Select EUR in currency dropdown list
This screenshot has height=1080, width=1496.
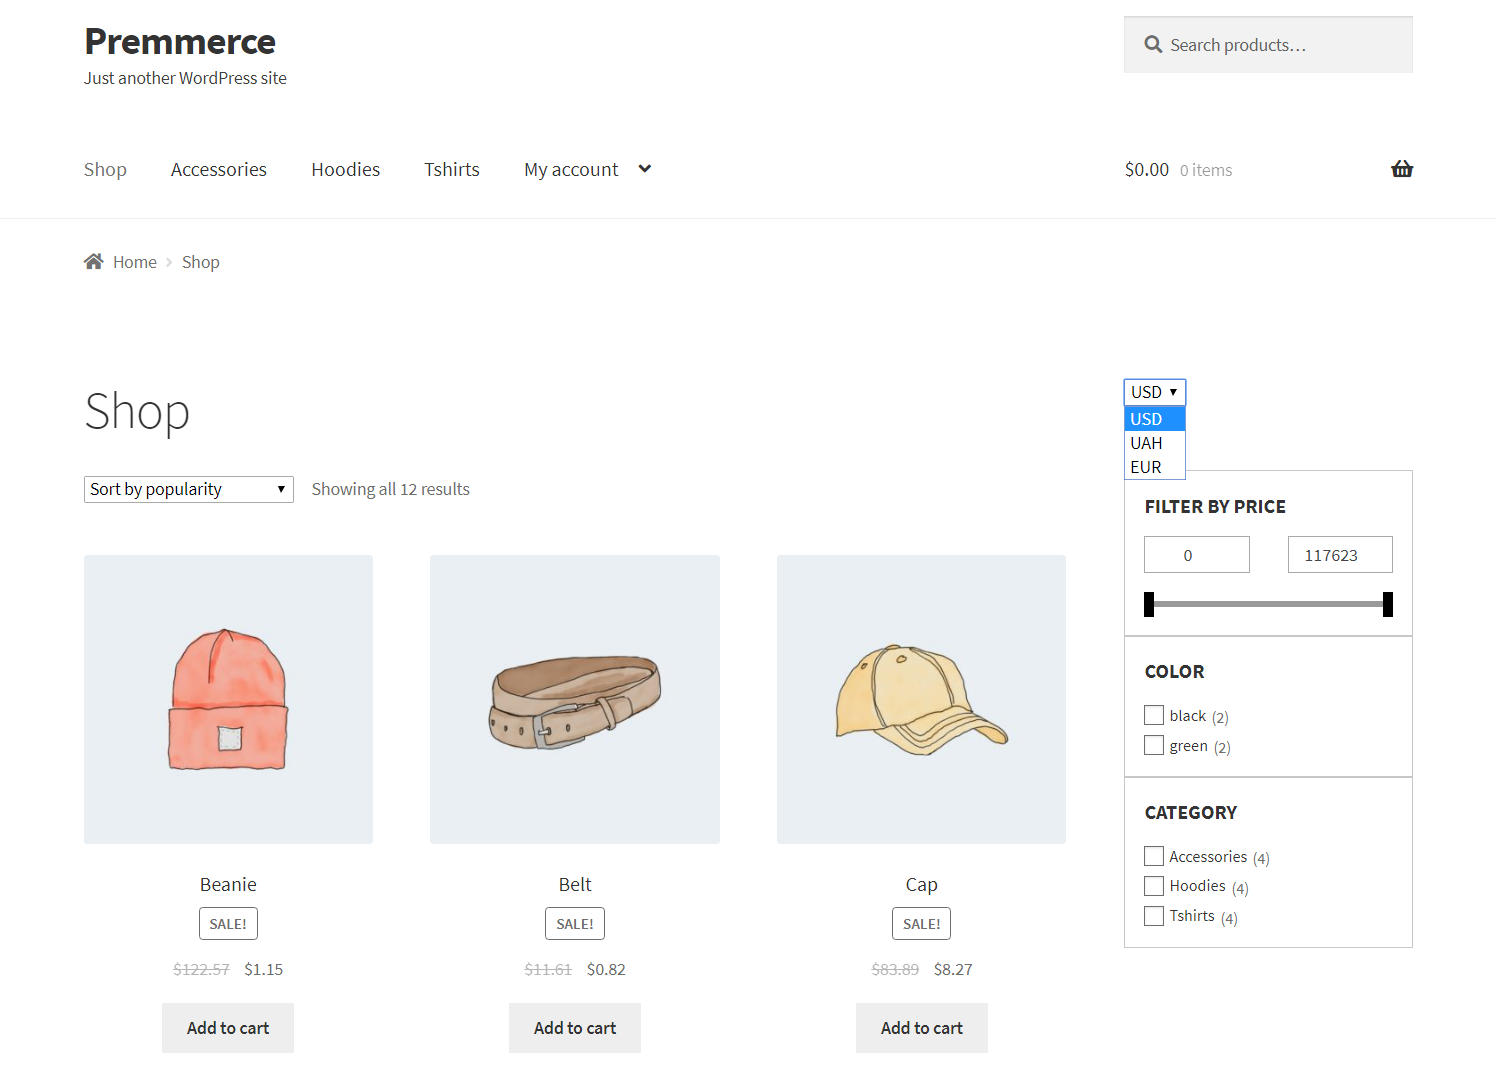[x=1146, y=467]
